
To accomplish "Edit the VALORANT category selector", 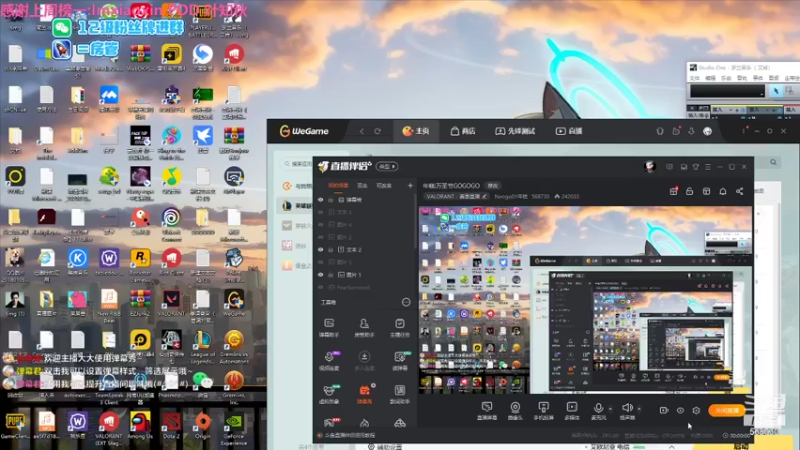I will (457, 196).
